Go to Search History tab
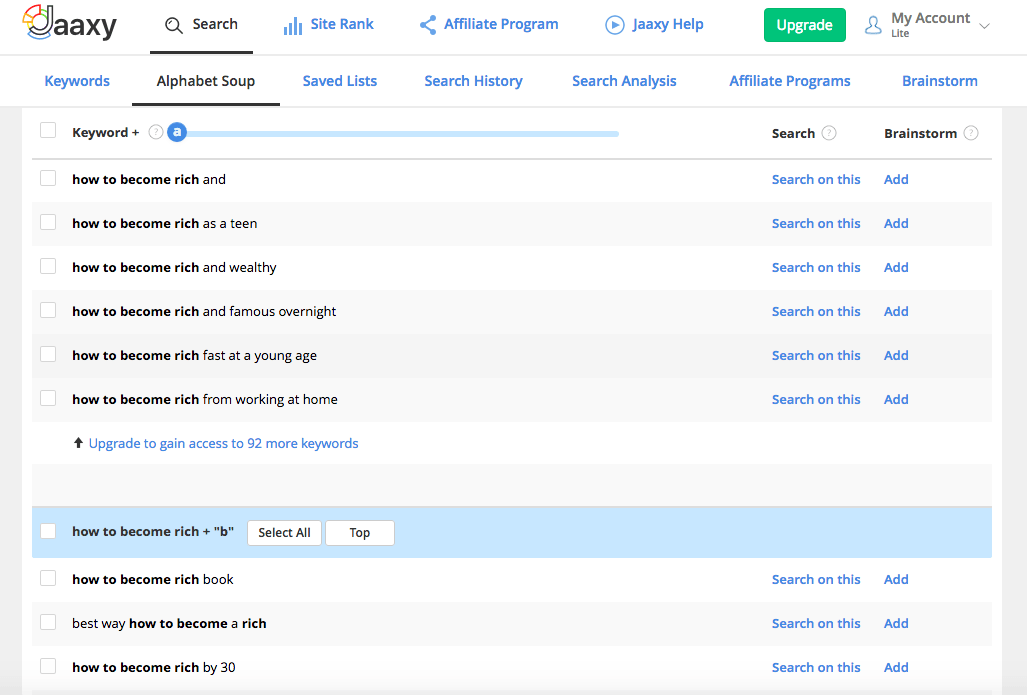The width and height of the screenshot is (1027, 695). pos(474,81)
